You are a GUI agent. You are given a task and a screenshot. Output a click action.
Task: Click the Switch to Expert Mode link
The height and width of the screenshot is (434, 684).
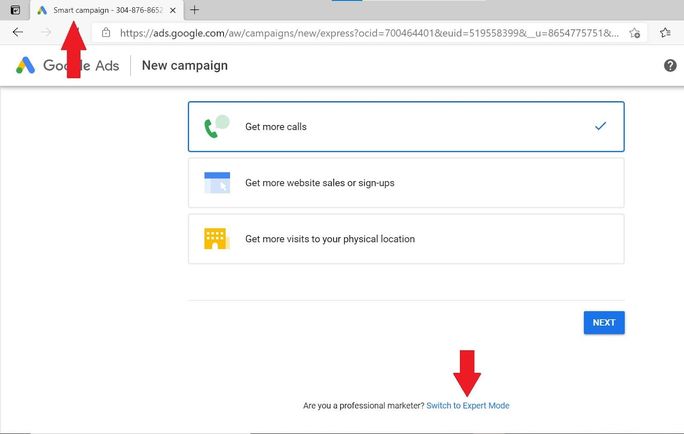pos(467,406)
